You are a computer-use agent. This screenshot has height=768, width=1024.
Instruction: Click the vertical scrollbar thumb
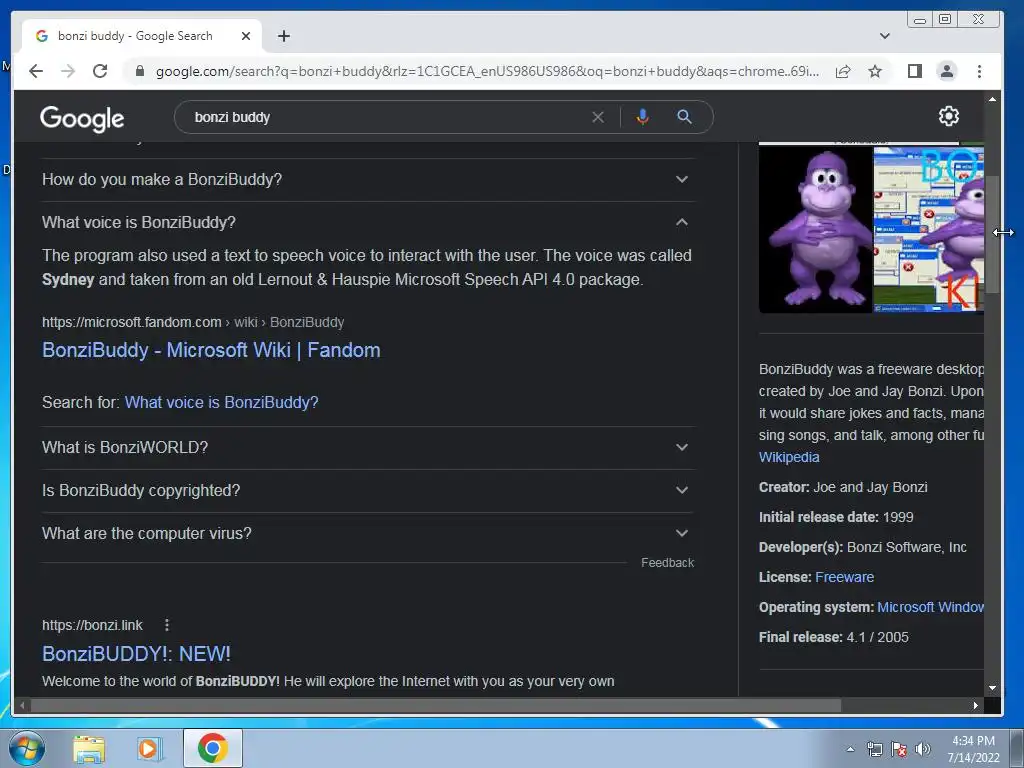click(x=993, y=234)
